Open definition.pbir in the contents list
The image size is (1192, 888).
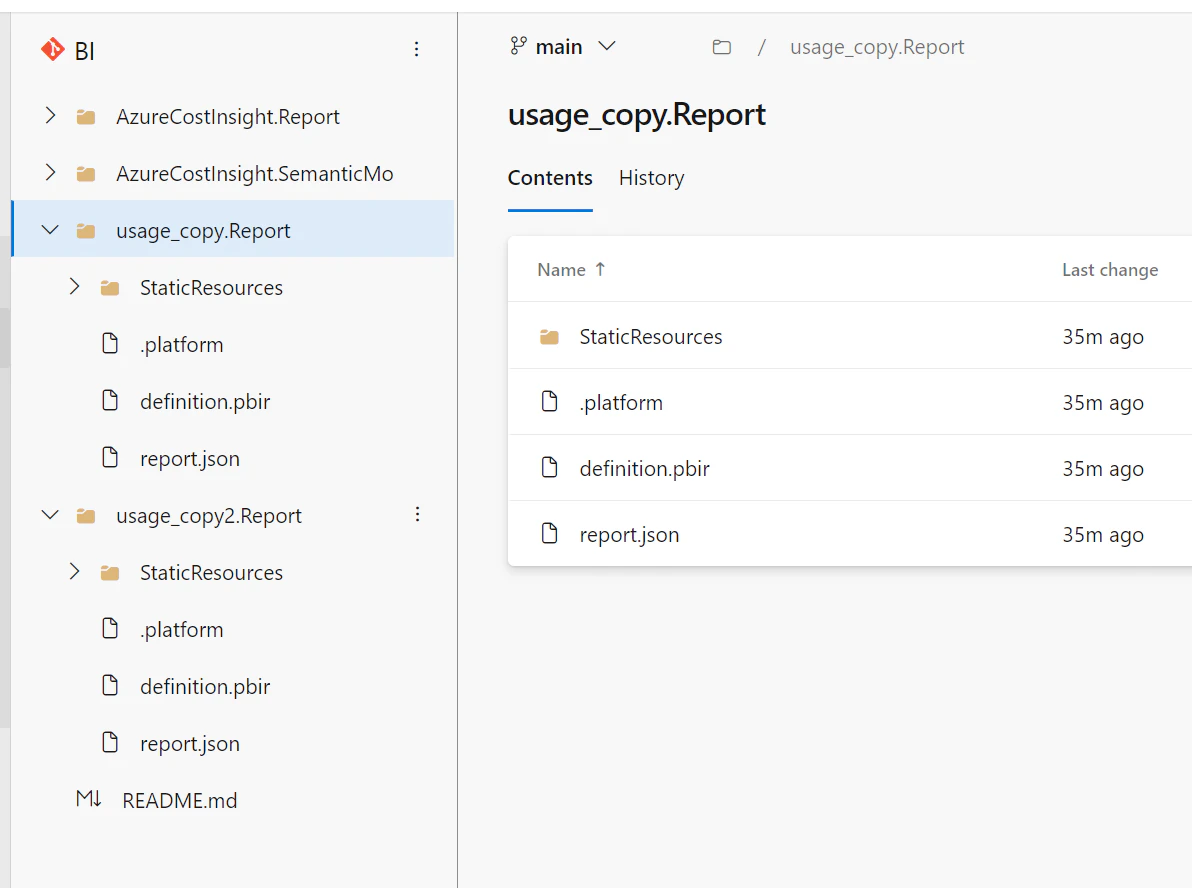pyautogui.click(x=644, y=468)
